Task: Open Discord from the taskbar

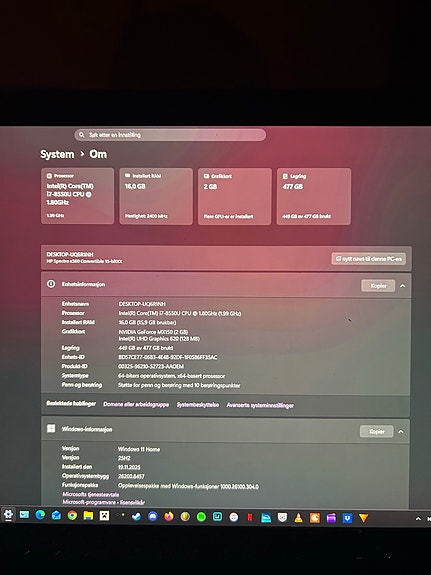Action: click(153, 516)
